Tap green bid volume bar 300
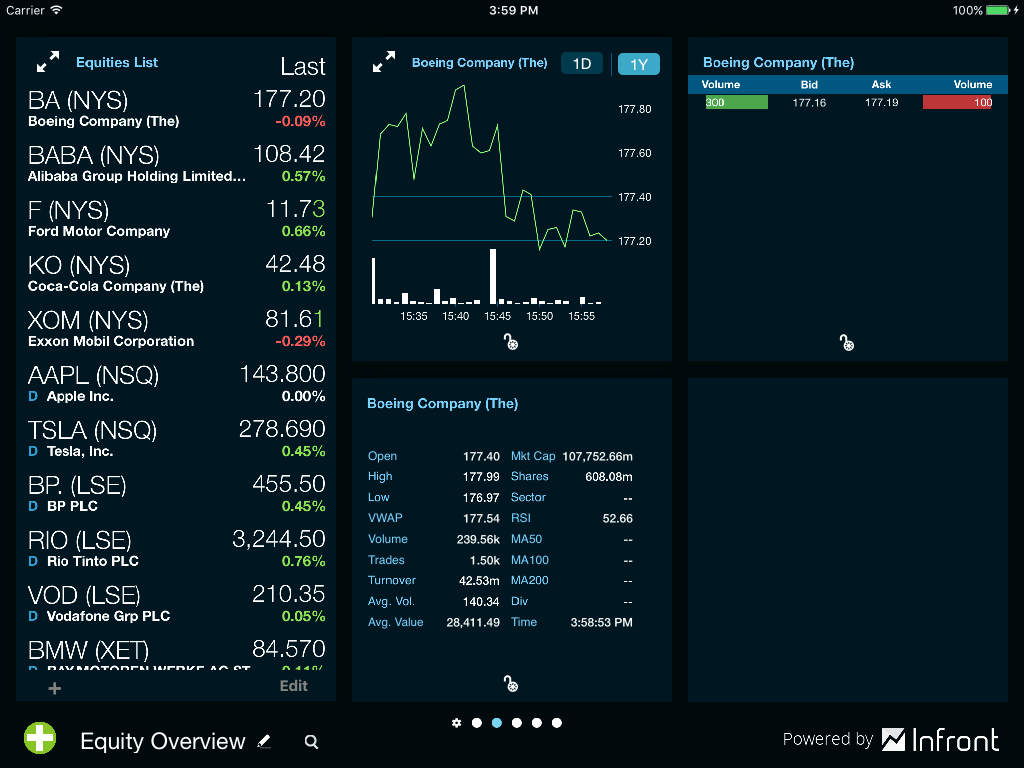 pyautogui.click(x=737, y=103)
